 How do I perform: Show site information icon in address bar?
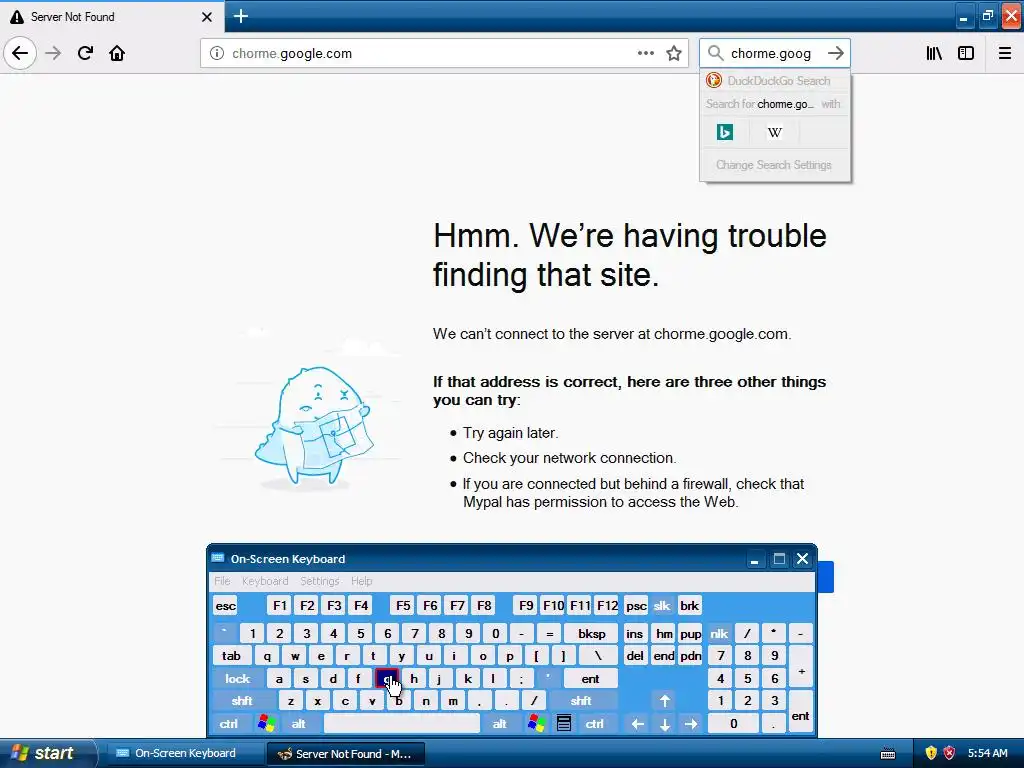point(217,53)
